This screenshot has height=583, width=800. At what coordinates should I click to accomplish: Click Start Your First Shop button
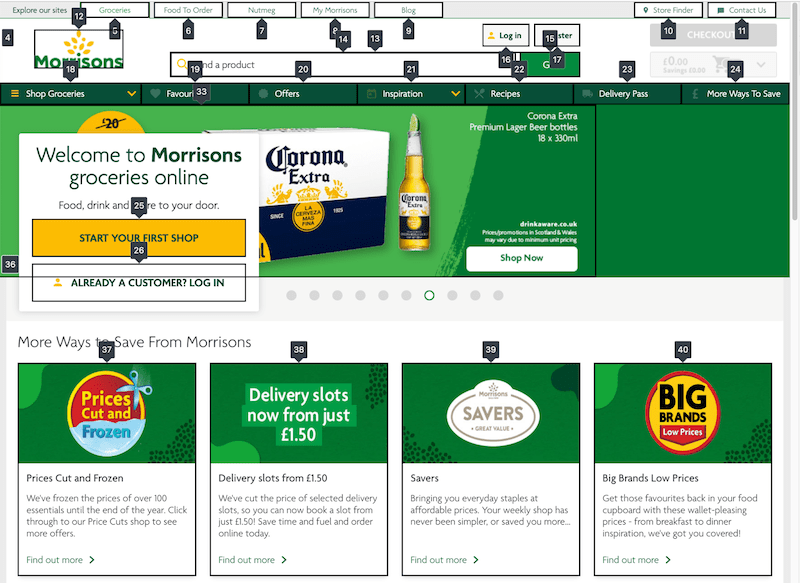point(139,238)
